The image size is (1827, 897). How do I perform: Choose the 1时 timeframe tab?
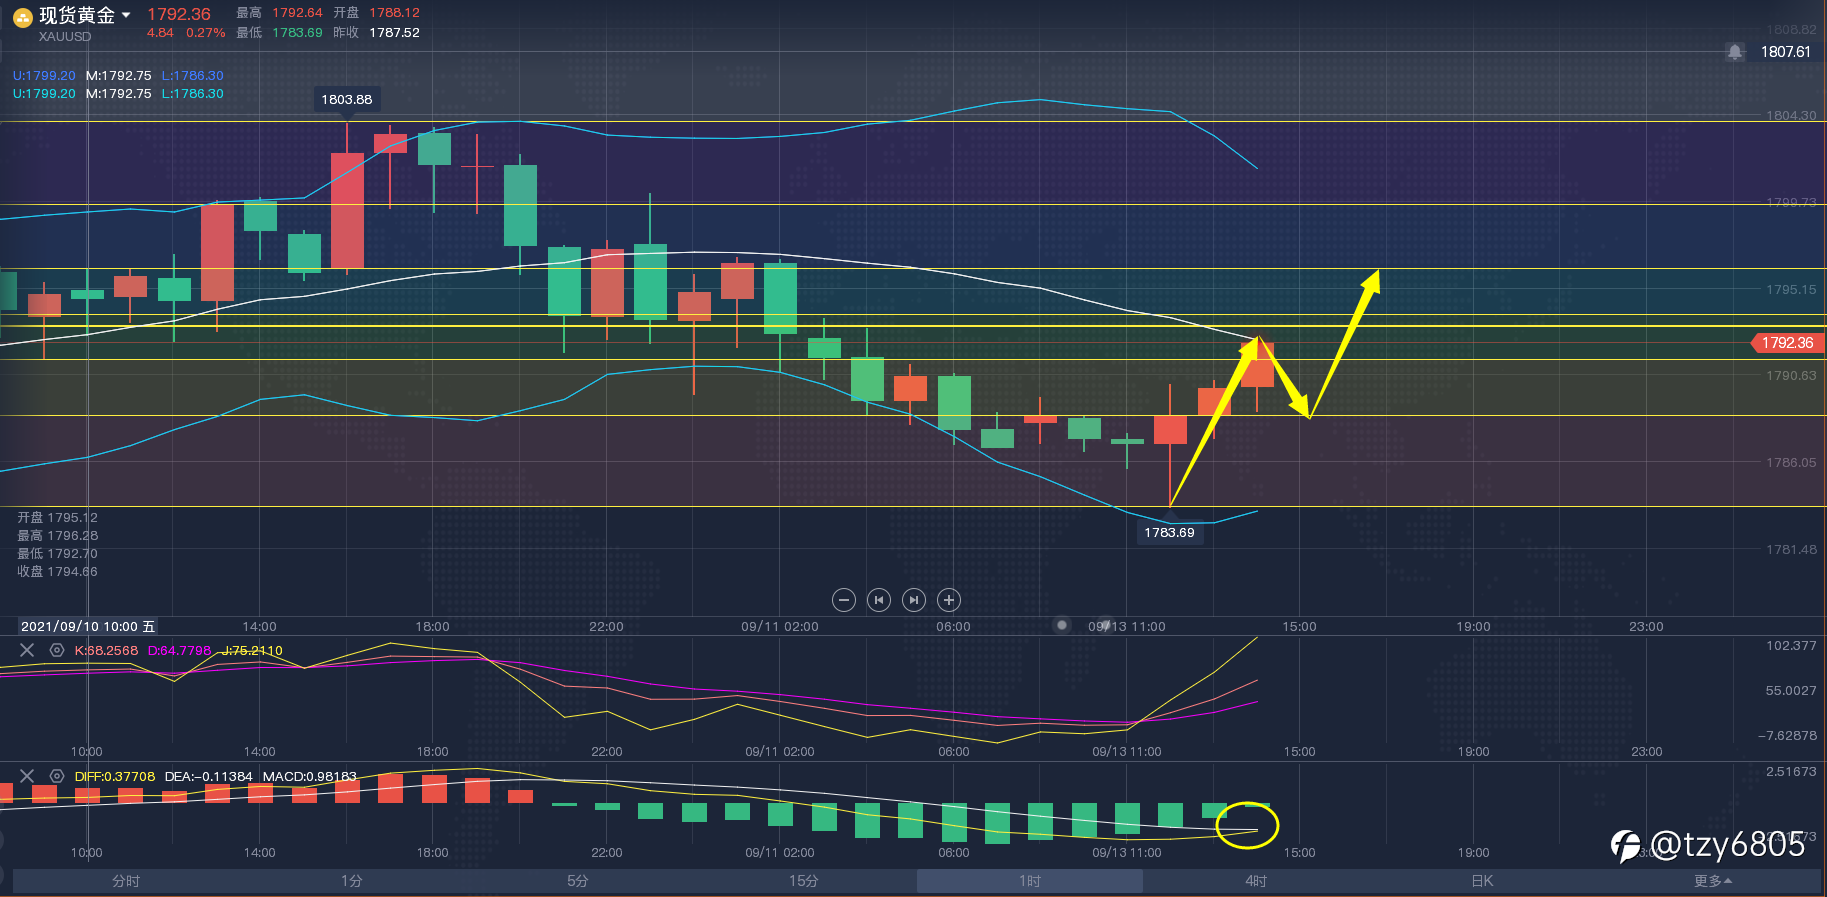tap(1030, 881)
